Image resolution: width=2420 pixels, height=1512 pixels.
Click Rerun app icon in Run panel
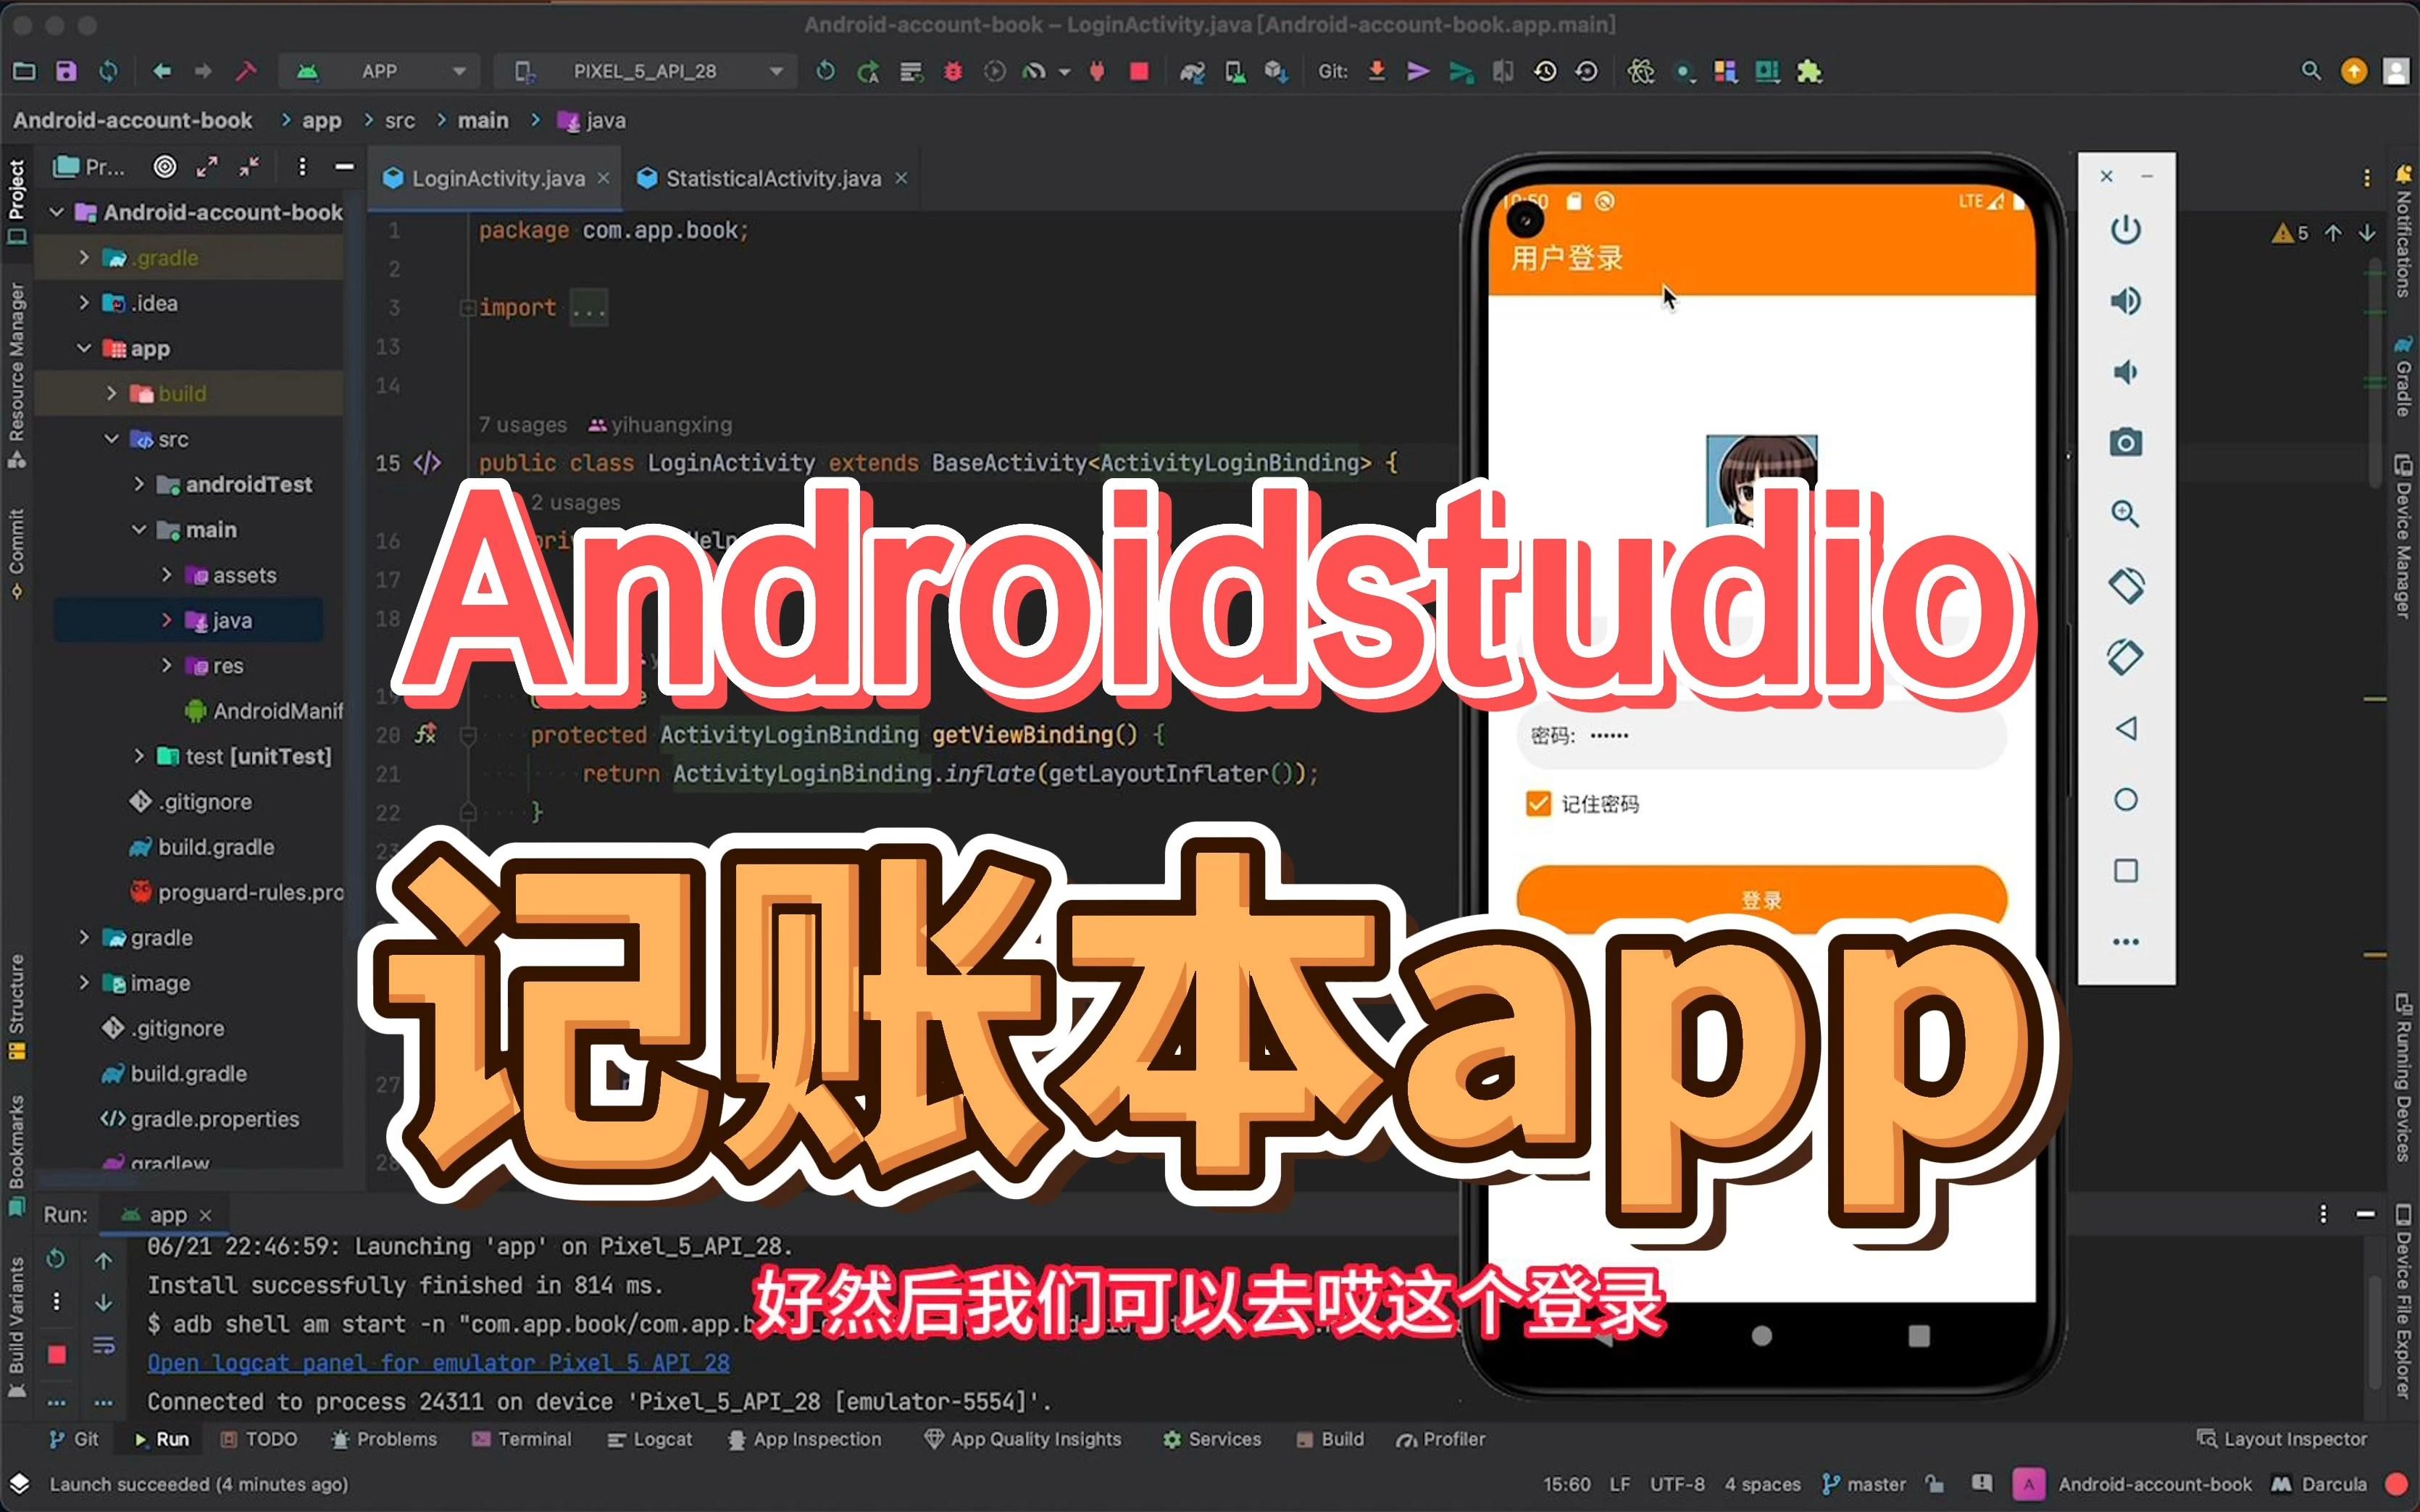click(56, 1258)
